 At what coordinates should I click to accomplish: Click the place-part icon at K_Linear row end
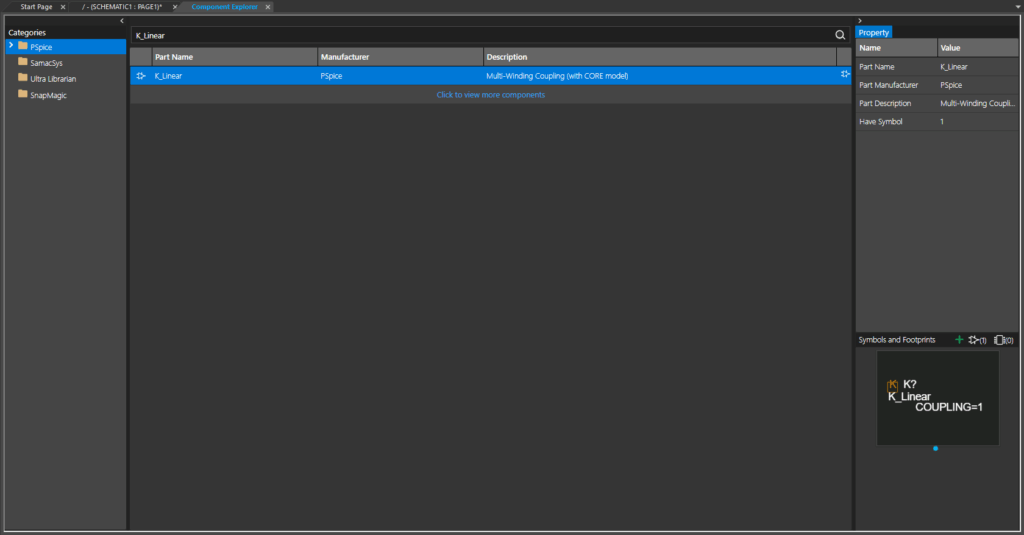(x=845, y=74)
